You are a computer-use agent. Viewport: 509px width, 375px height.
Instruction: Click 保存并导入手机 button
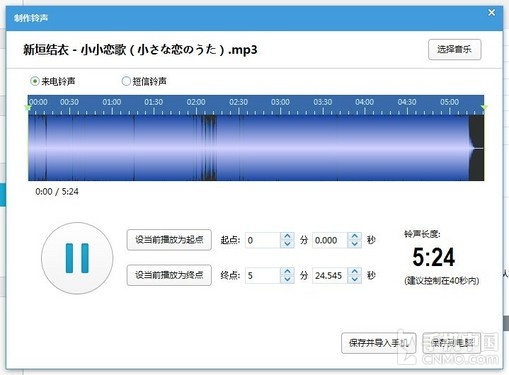pyautogui.click(x=379, y=343)
